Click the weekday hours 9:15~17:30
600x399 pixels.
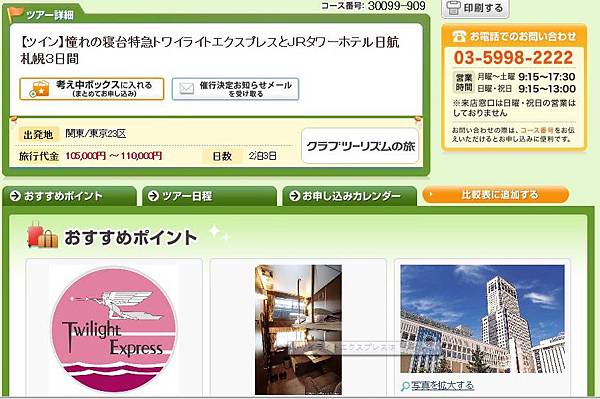tap(547, 77)
